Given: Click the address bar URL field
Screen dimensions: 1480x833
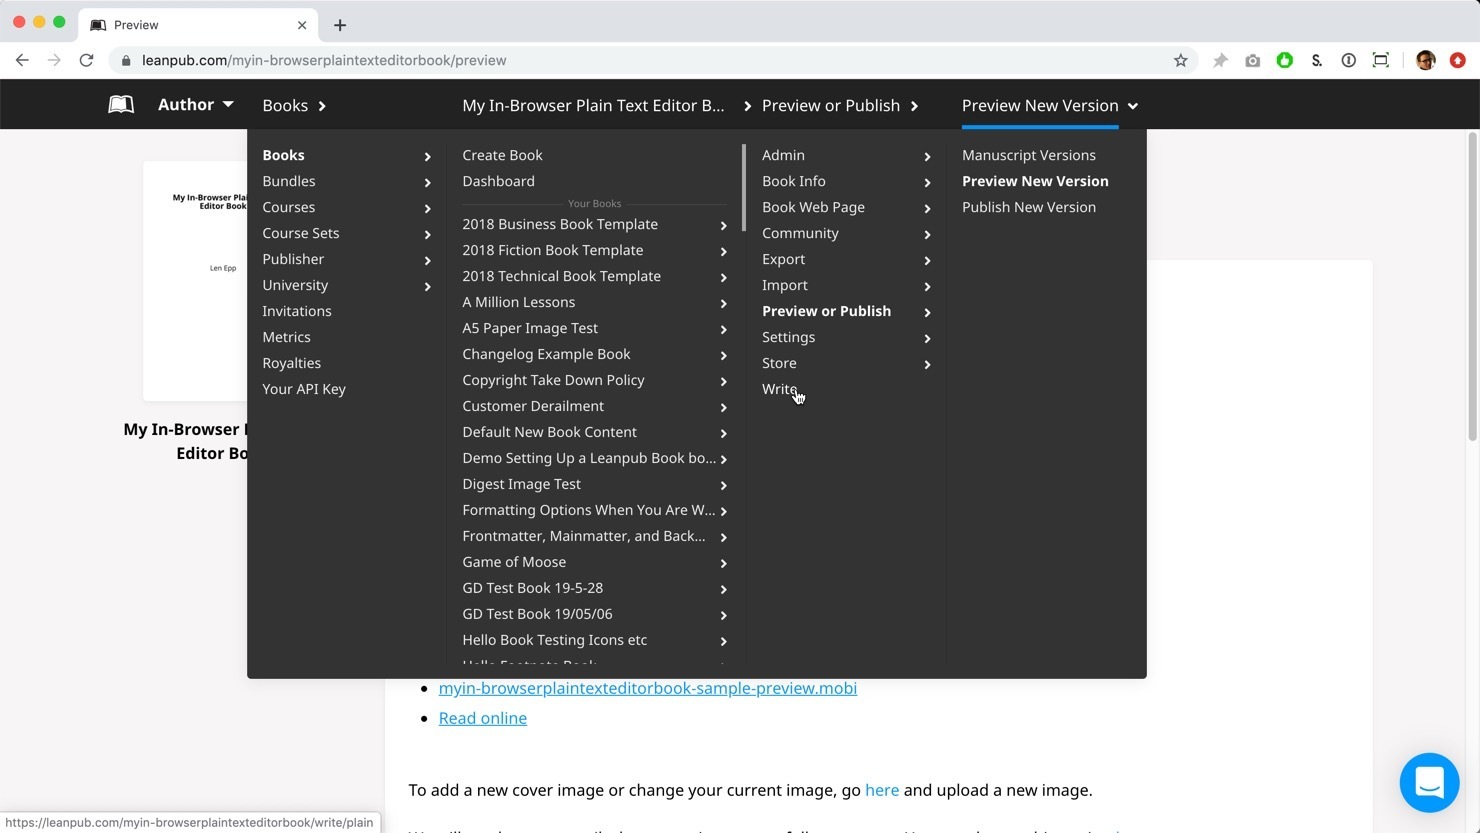Looking at the screenshot, I should tap(640, 60).
